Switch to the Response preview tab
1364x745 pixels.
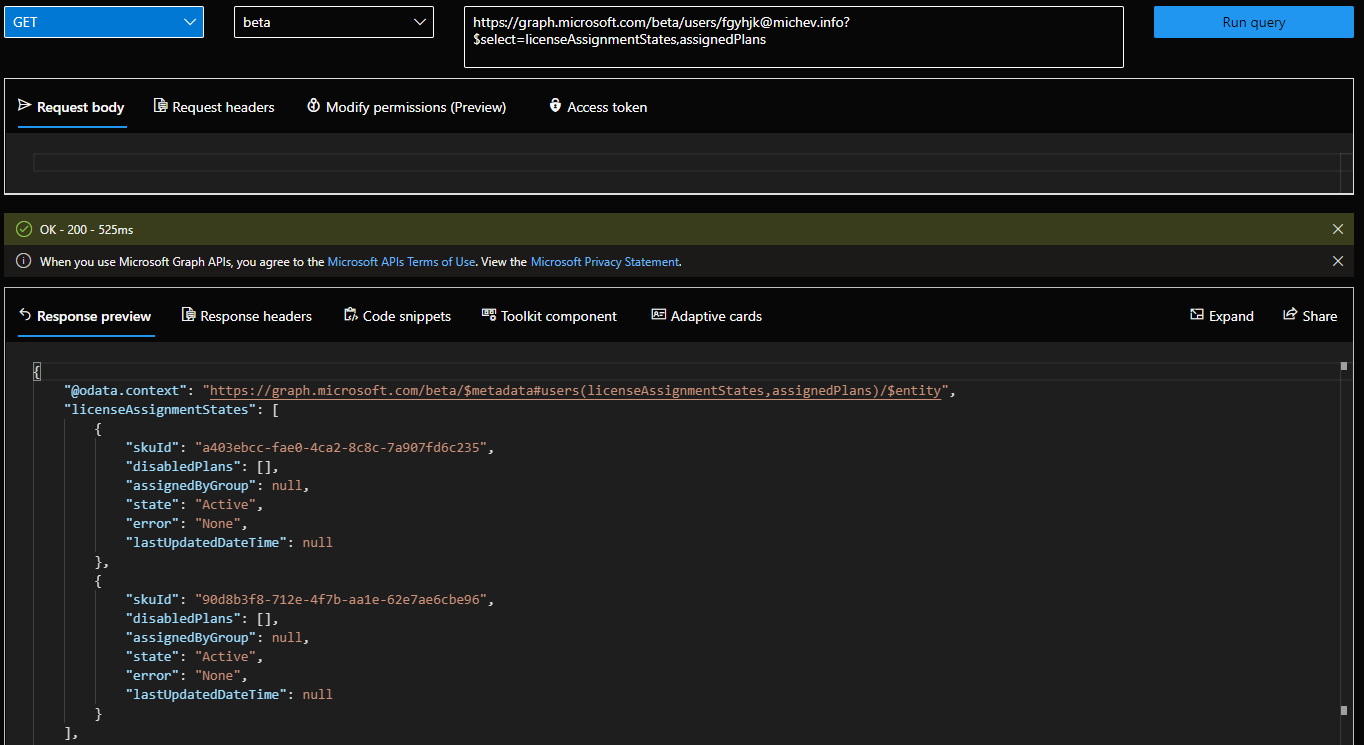(85, 316)
